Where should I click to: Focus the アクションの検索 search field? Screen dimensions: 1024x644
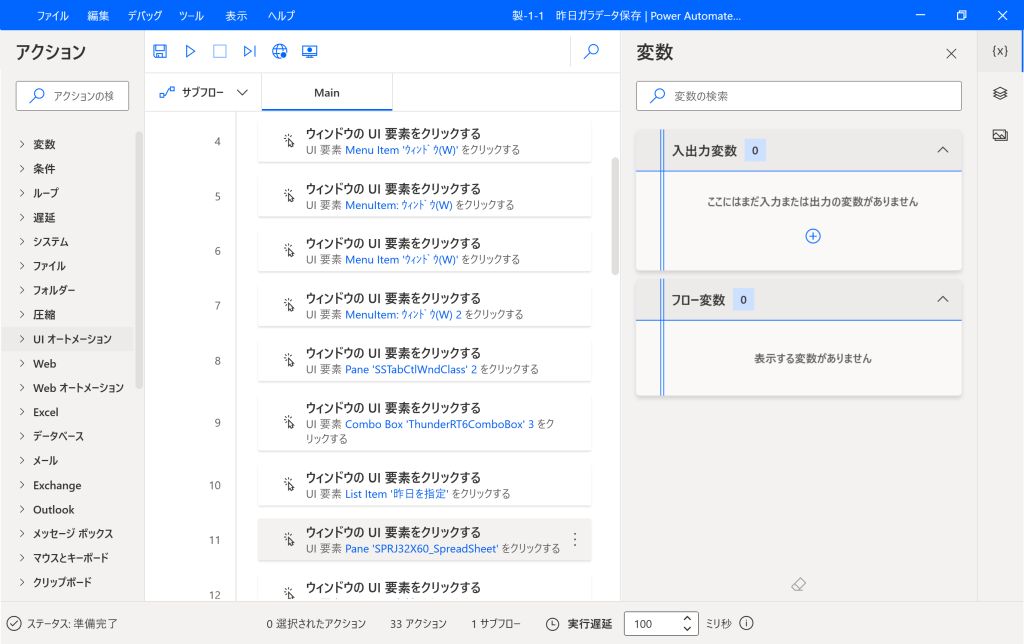[x=72, y=96]
